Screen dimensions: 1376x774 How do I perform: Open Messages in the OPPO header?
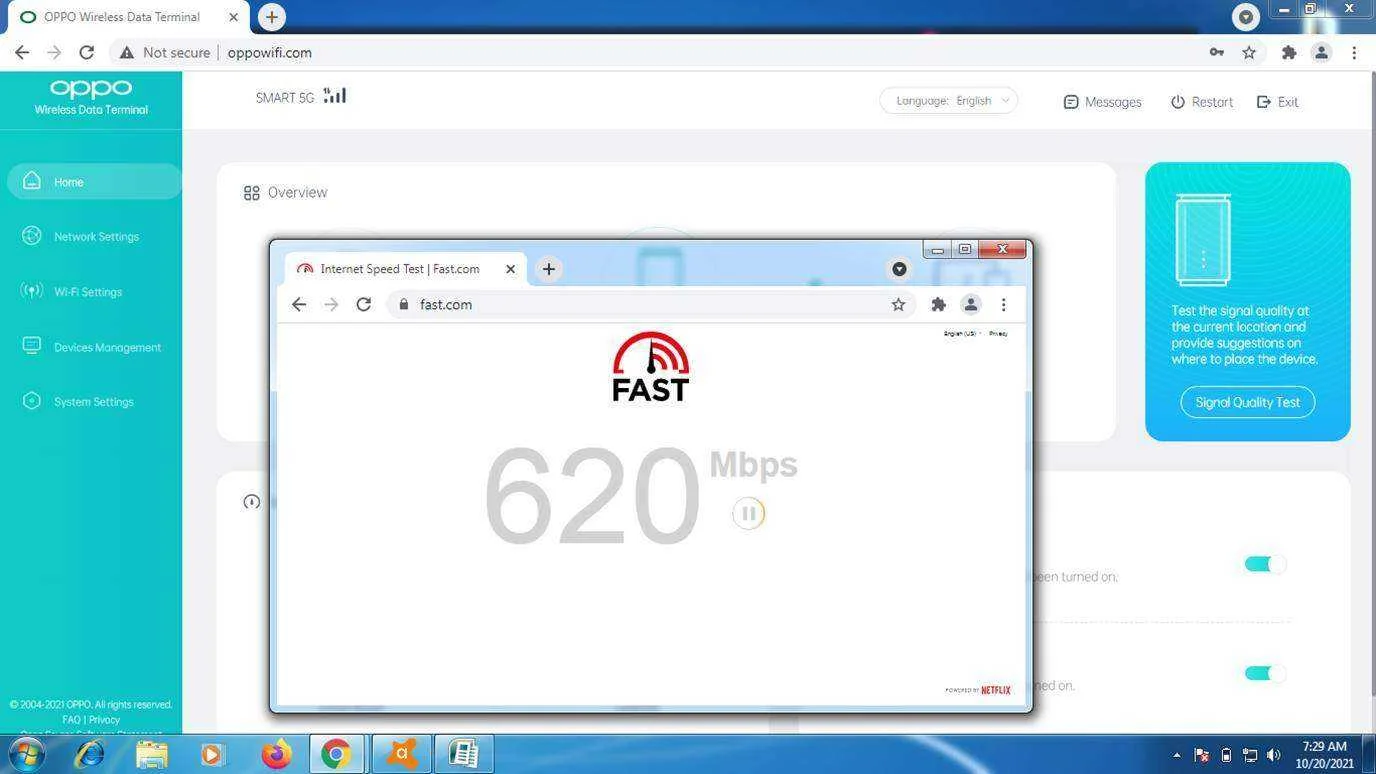pyautogui.click(x=1102, y=102)
